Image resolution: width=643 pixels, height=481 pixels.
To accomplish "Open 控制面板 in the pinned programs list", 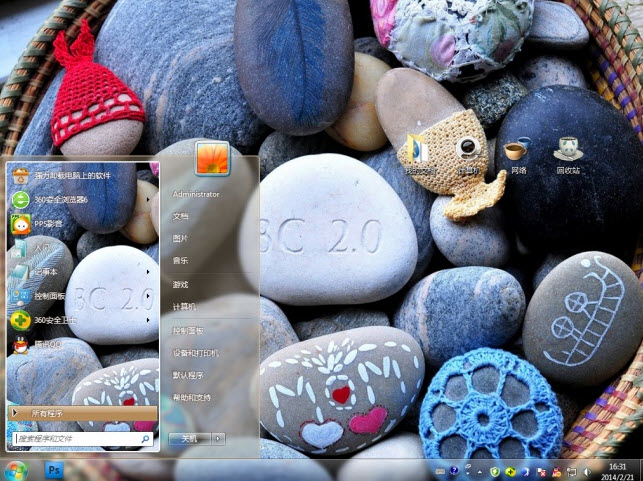I will [x=82, y=296].
